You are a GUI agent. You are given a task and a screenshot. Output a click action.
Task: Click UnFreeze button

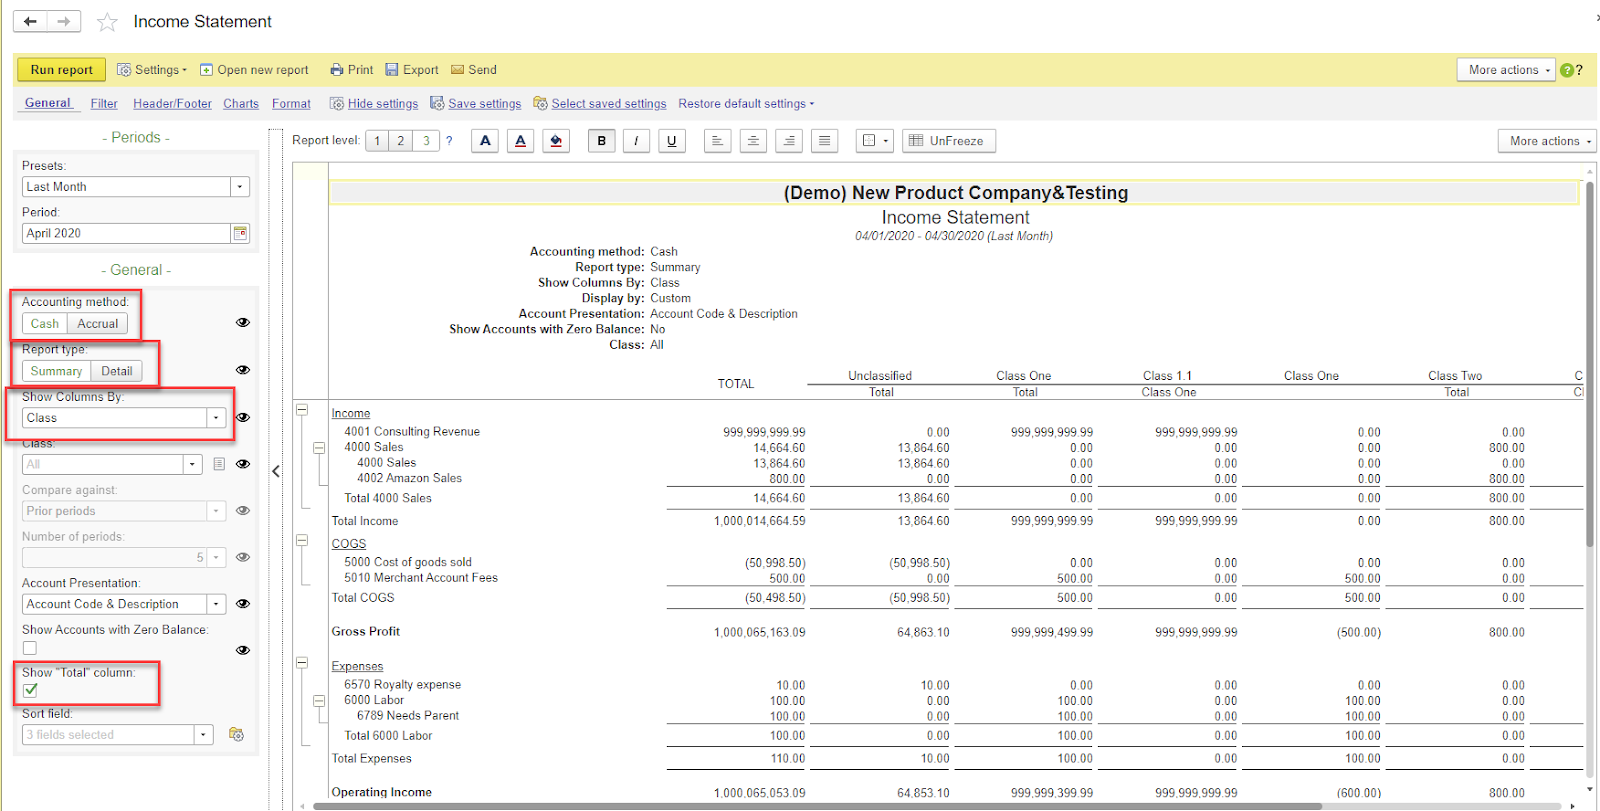coord(948,141)
